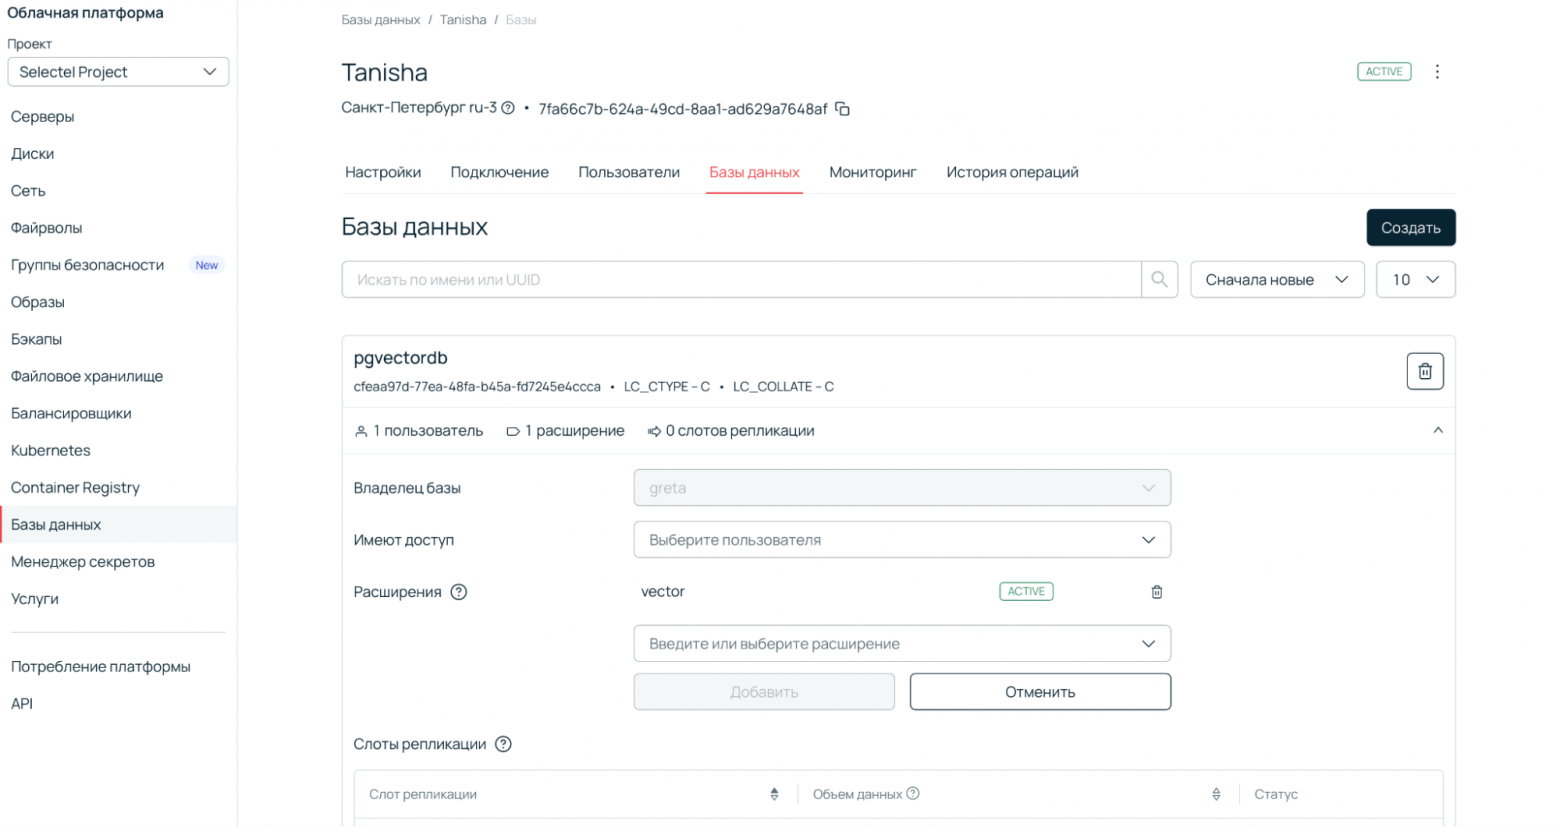Collapse the pgvectordb details with the chevron
This screenshot has width=1560, height=827.
(x=1438, y=430)
